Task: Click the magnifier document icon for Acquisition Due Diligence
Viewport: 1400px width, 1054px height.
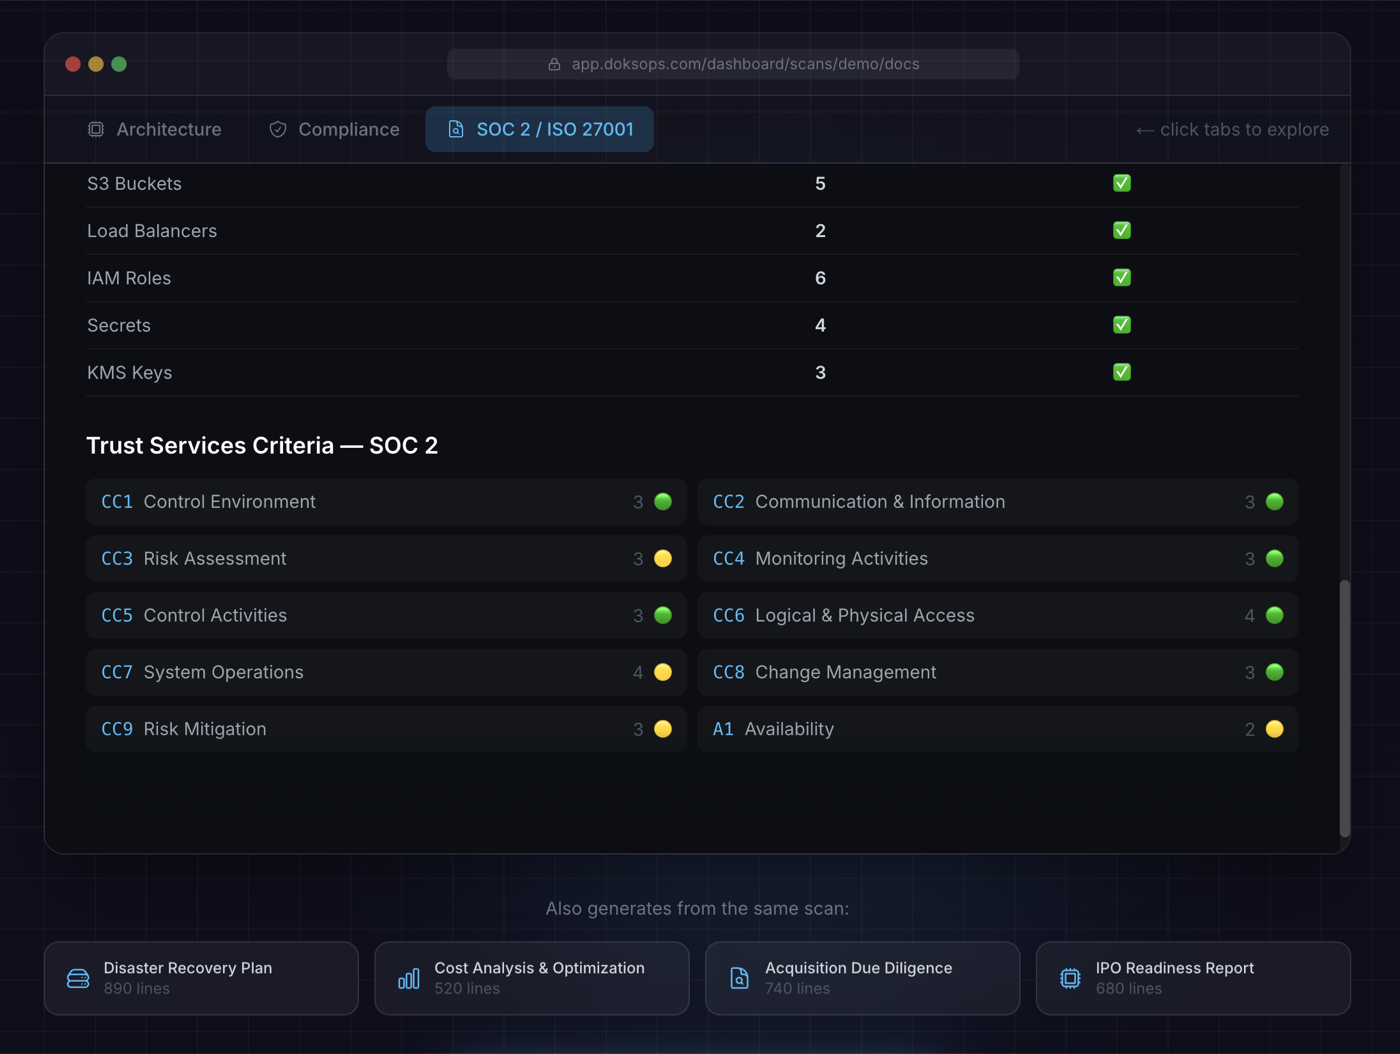Action: [x=739, y=978]
